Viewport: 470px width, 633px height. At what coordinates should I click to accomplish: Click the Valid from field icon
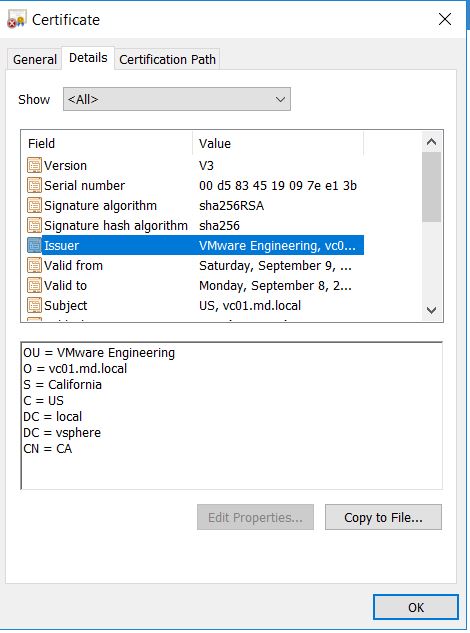[x=34, y=265]
